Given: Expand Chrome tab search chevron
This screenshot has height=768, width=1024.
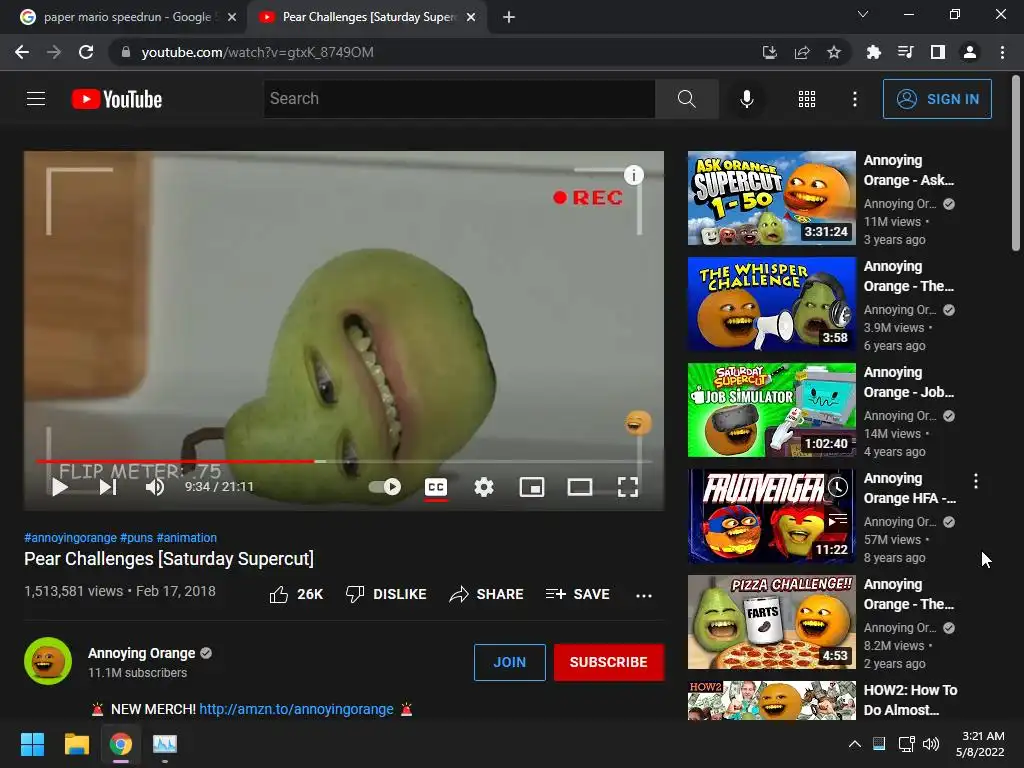Looking at the screenshot, I should [x=863, y=14].
